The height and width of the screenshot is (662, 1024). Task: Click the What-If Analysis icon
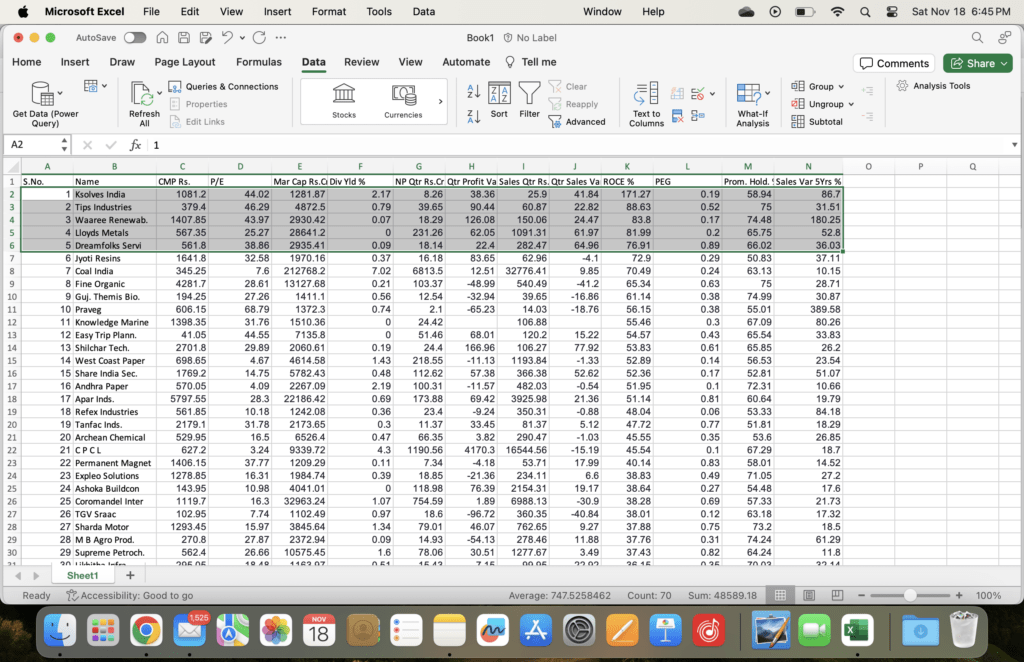pyautogui.click(x=748, y=94)
